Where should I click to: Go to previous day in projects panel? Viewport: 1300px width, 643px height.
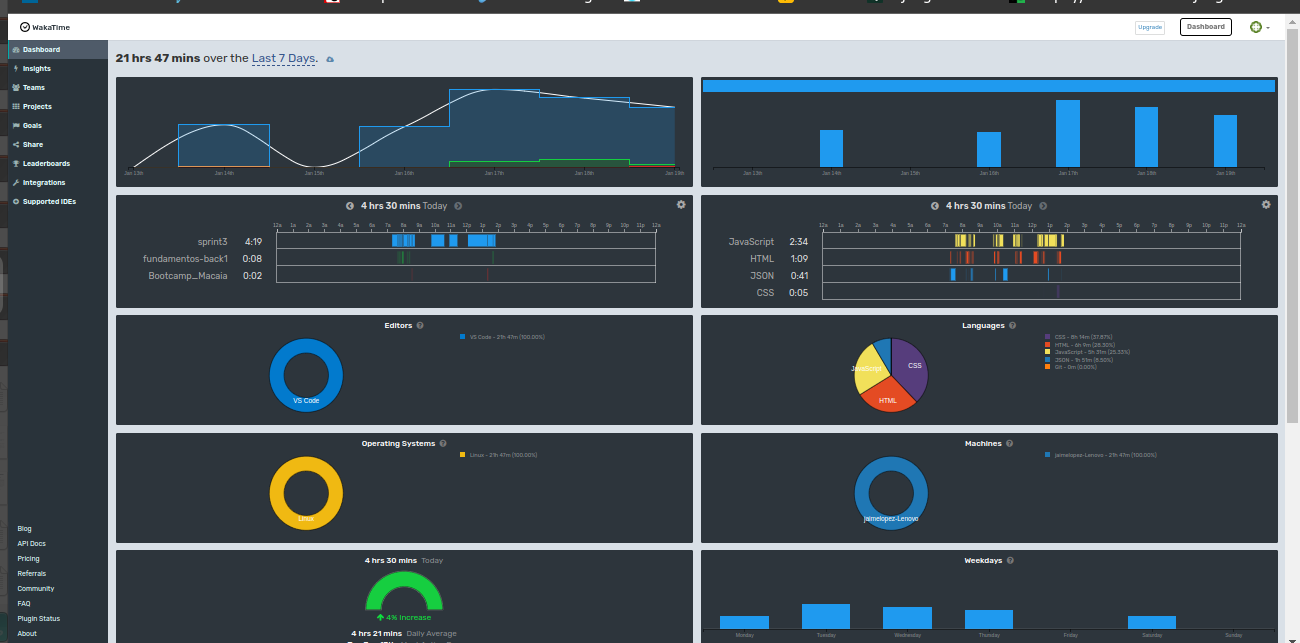(350, 205)
